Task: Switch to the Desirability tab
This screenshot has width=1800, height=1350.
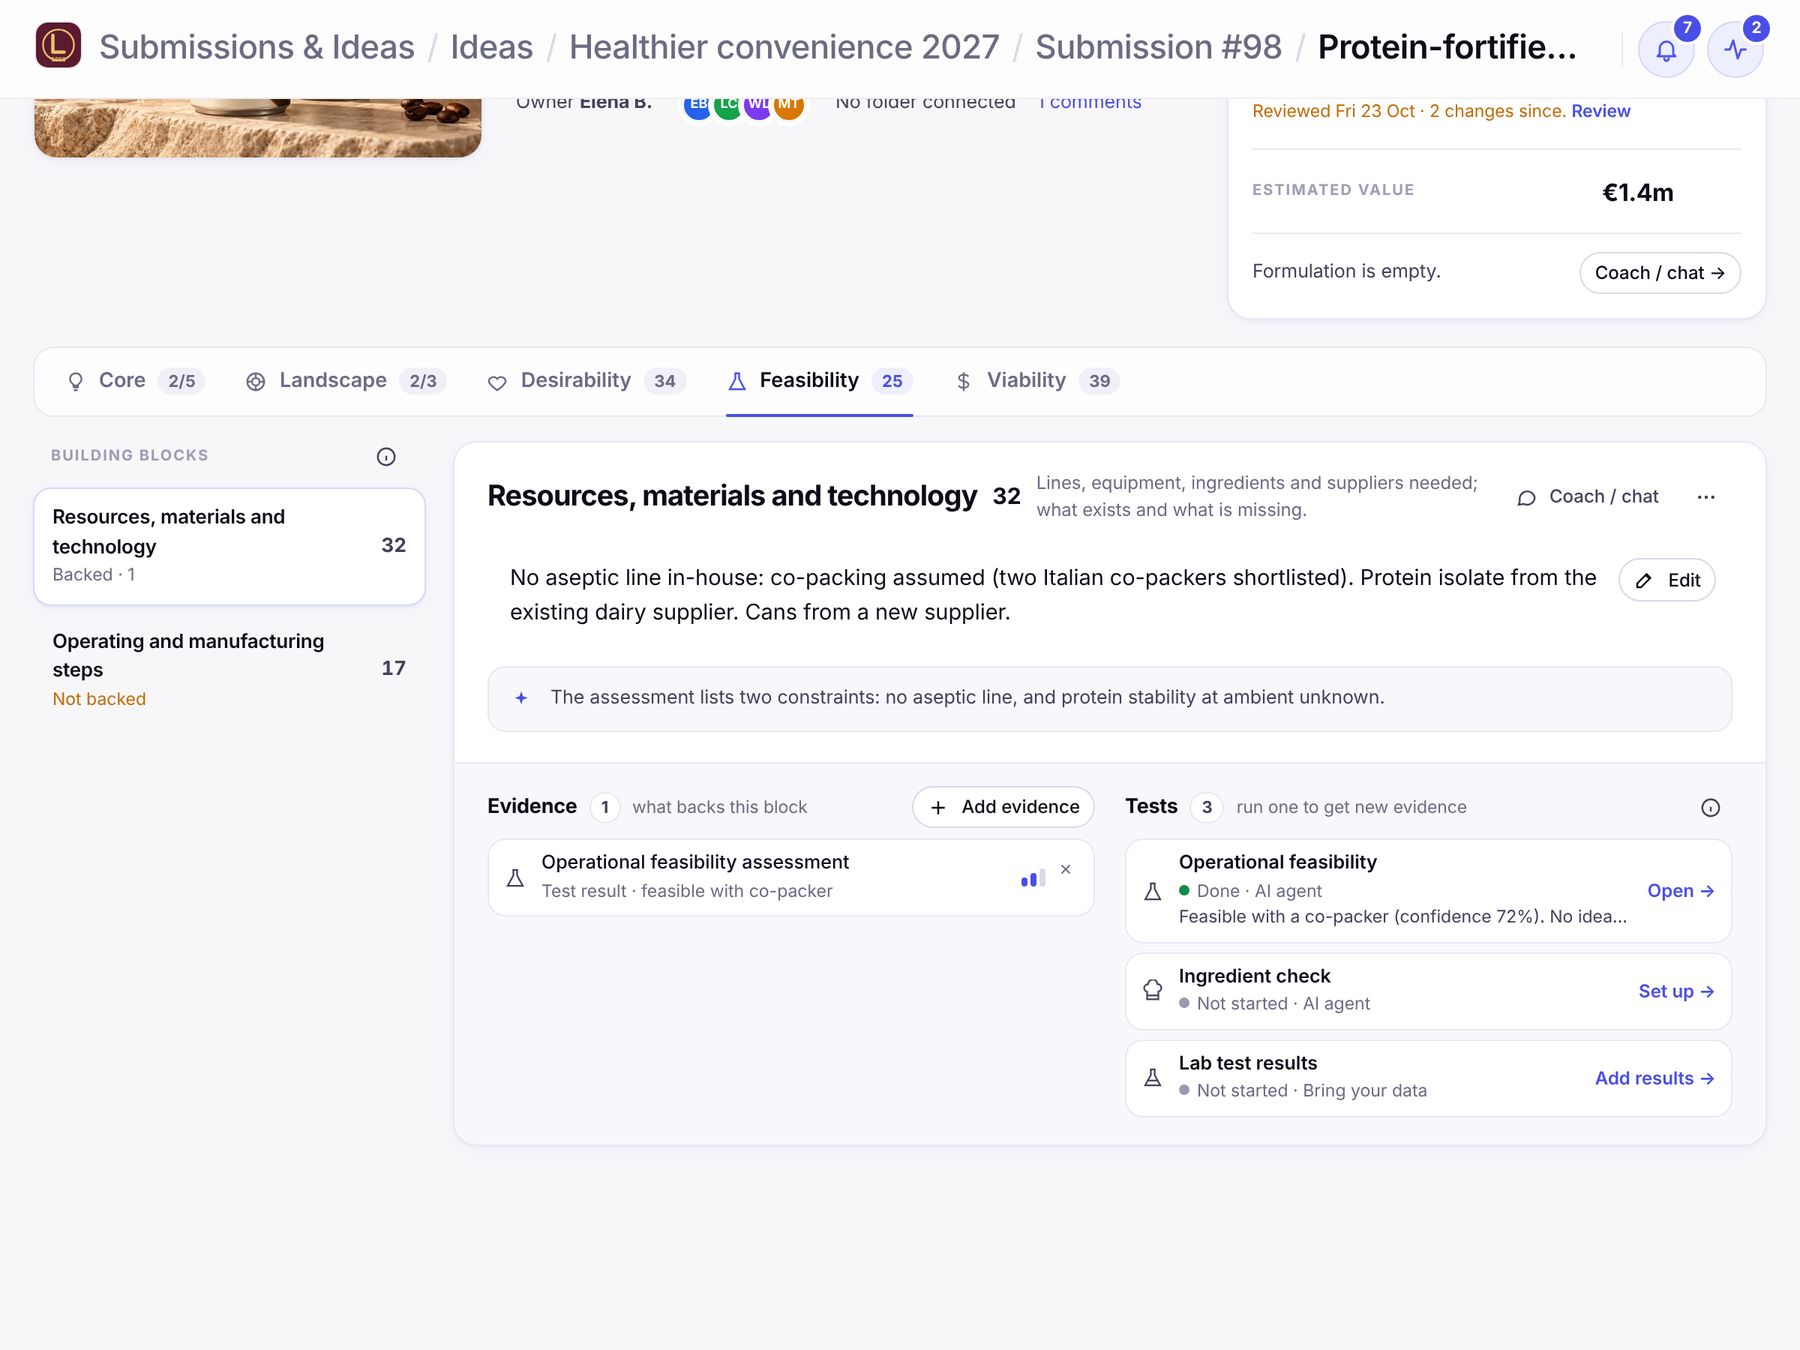Action: point(587,381)
